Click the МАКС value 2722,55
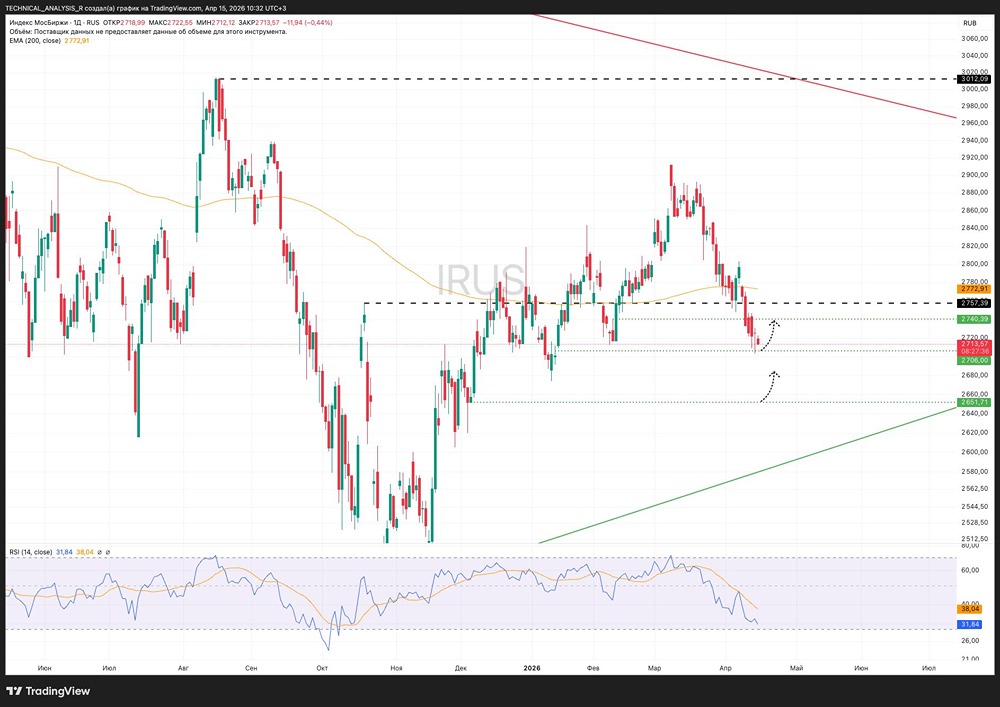This screenshot has width=1000, height=707. (x=180, y=23)
